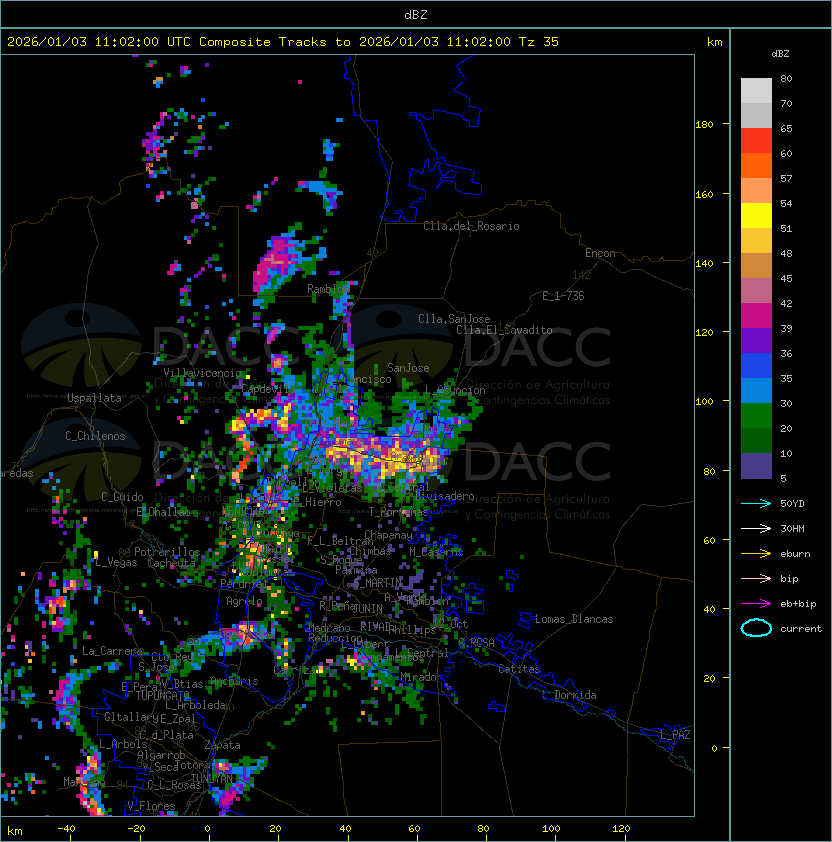Click the yellow eburn arrow in legend

click(x=756, y=554)
